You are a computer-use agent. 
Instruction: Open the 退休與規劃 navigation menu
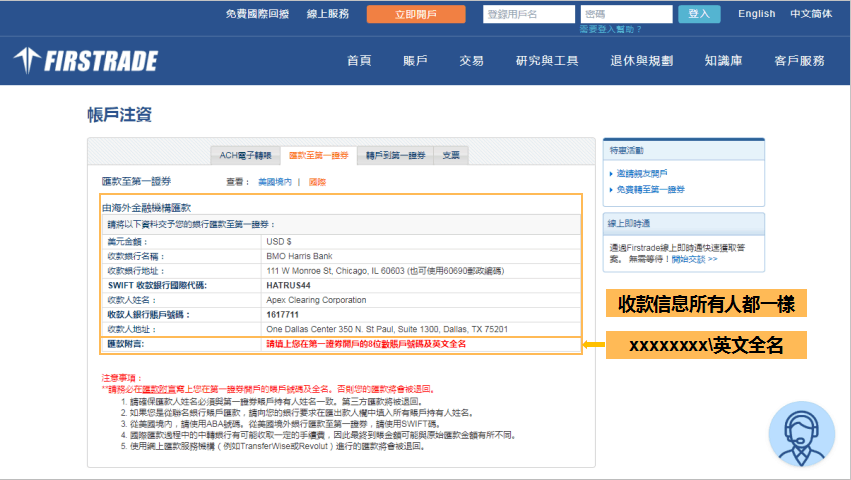(642, 61)
